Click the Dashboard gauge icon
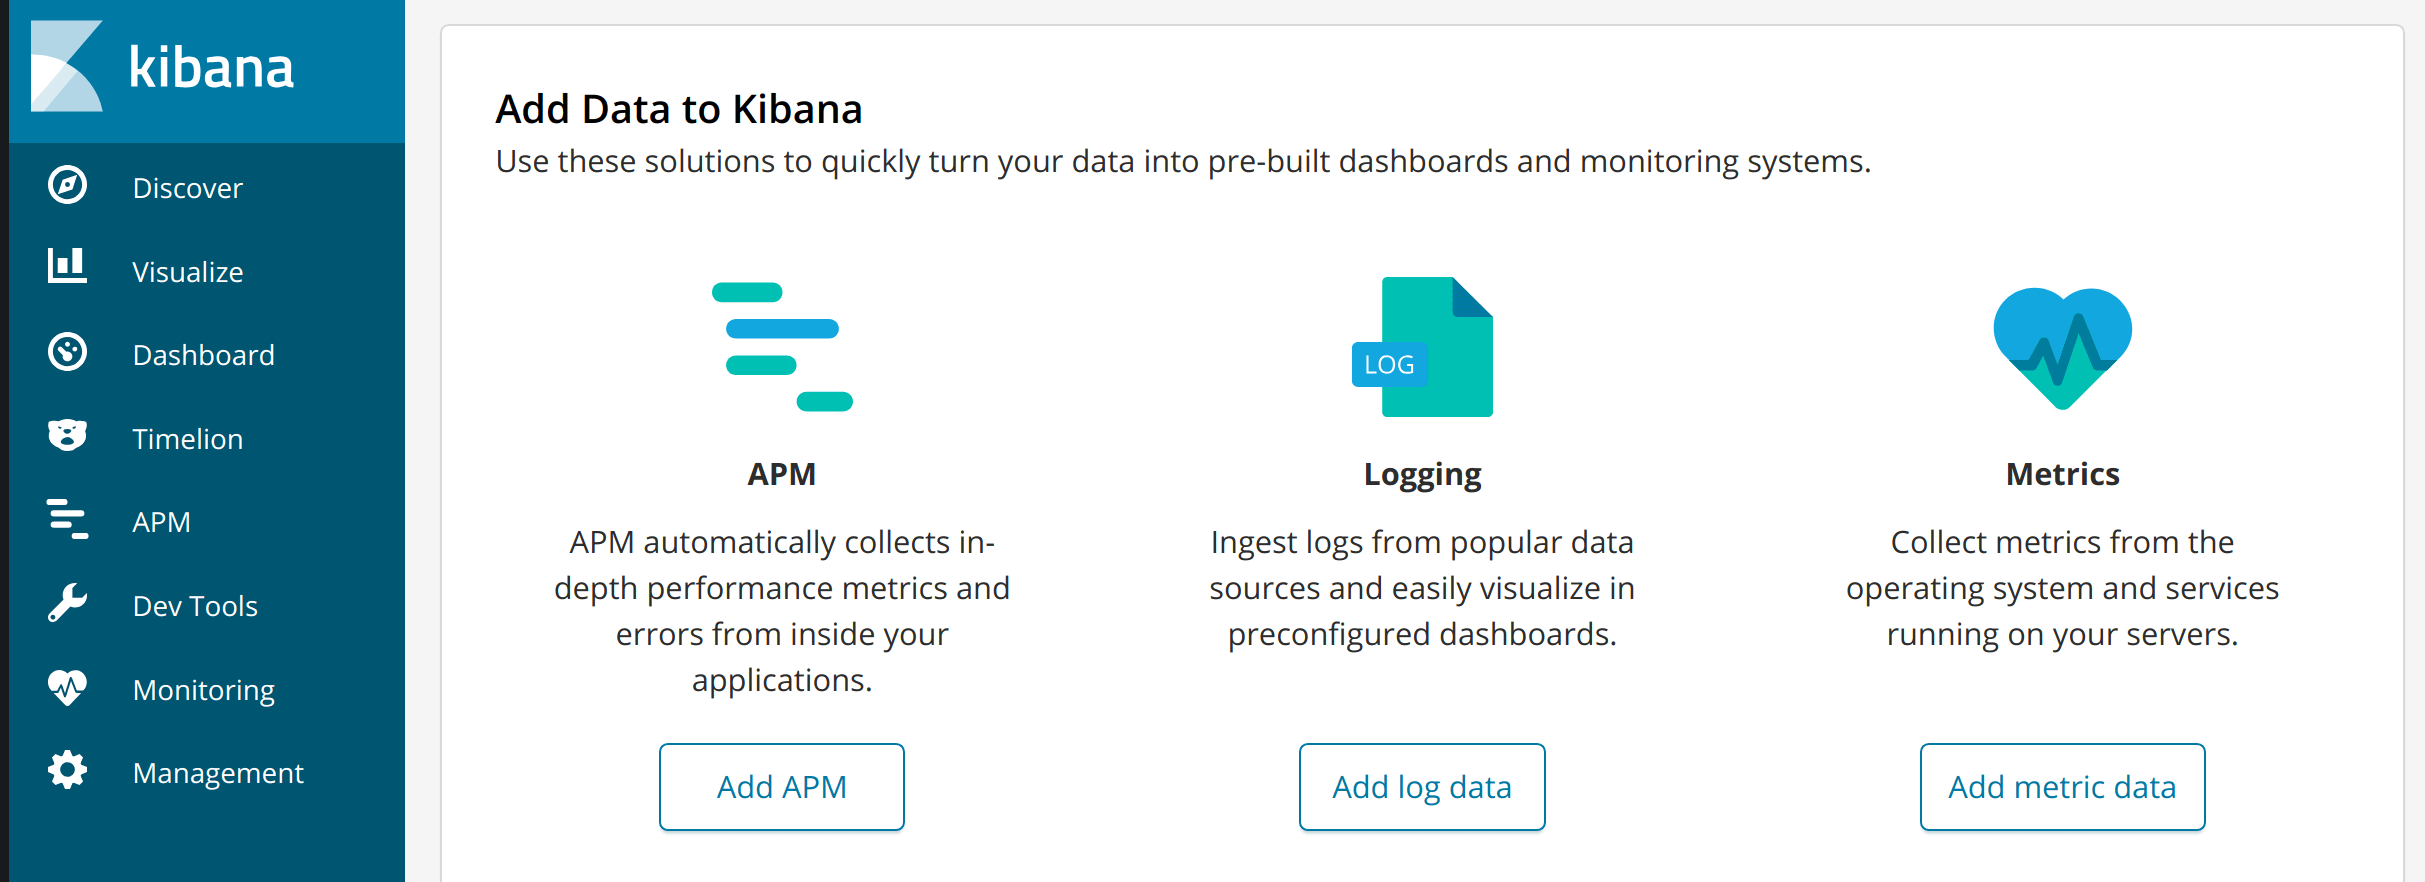The width and height of the screenshot is (2425, 882). tap(66, 353)
